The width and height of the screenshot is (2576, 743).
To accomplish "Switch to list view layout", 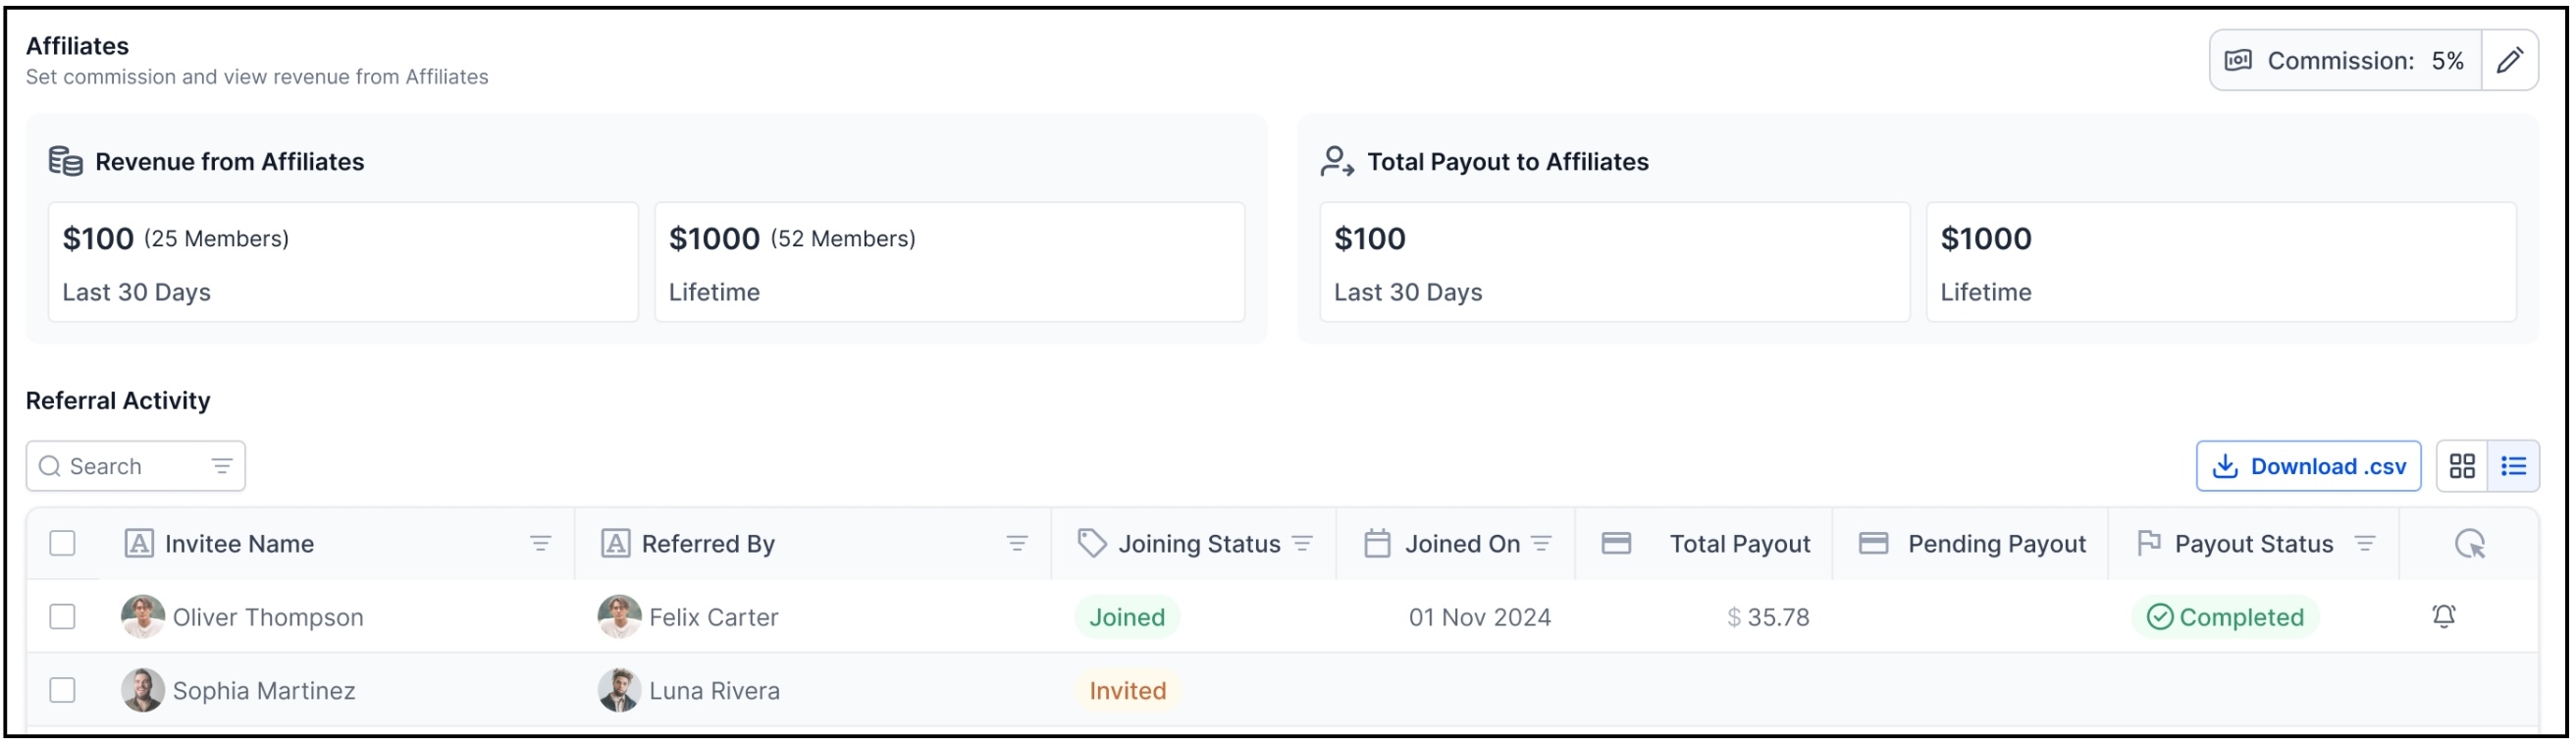I will click(x=2513, y=466).
